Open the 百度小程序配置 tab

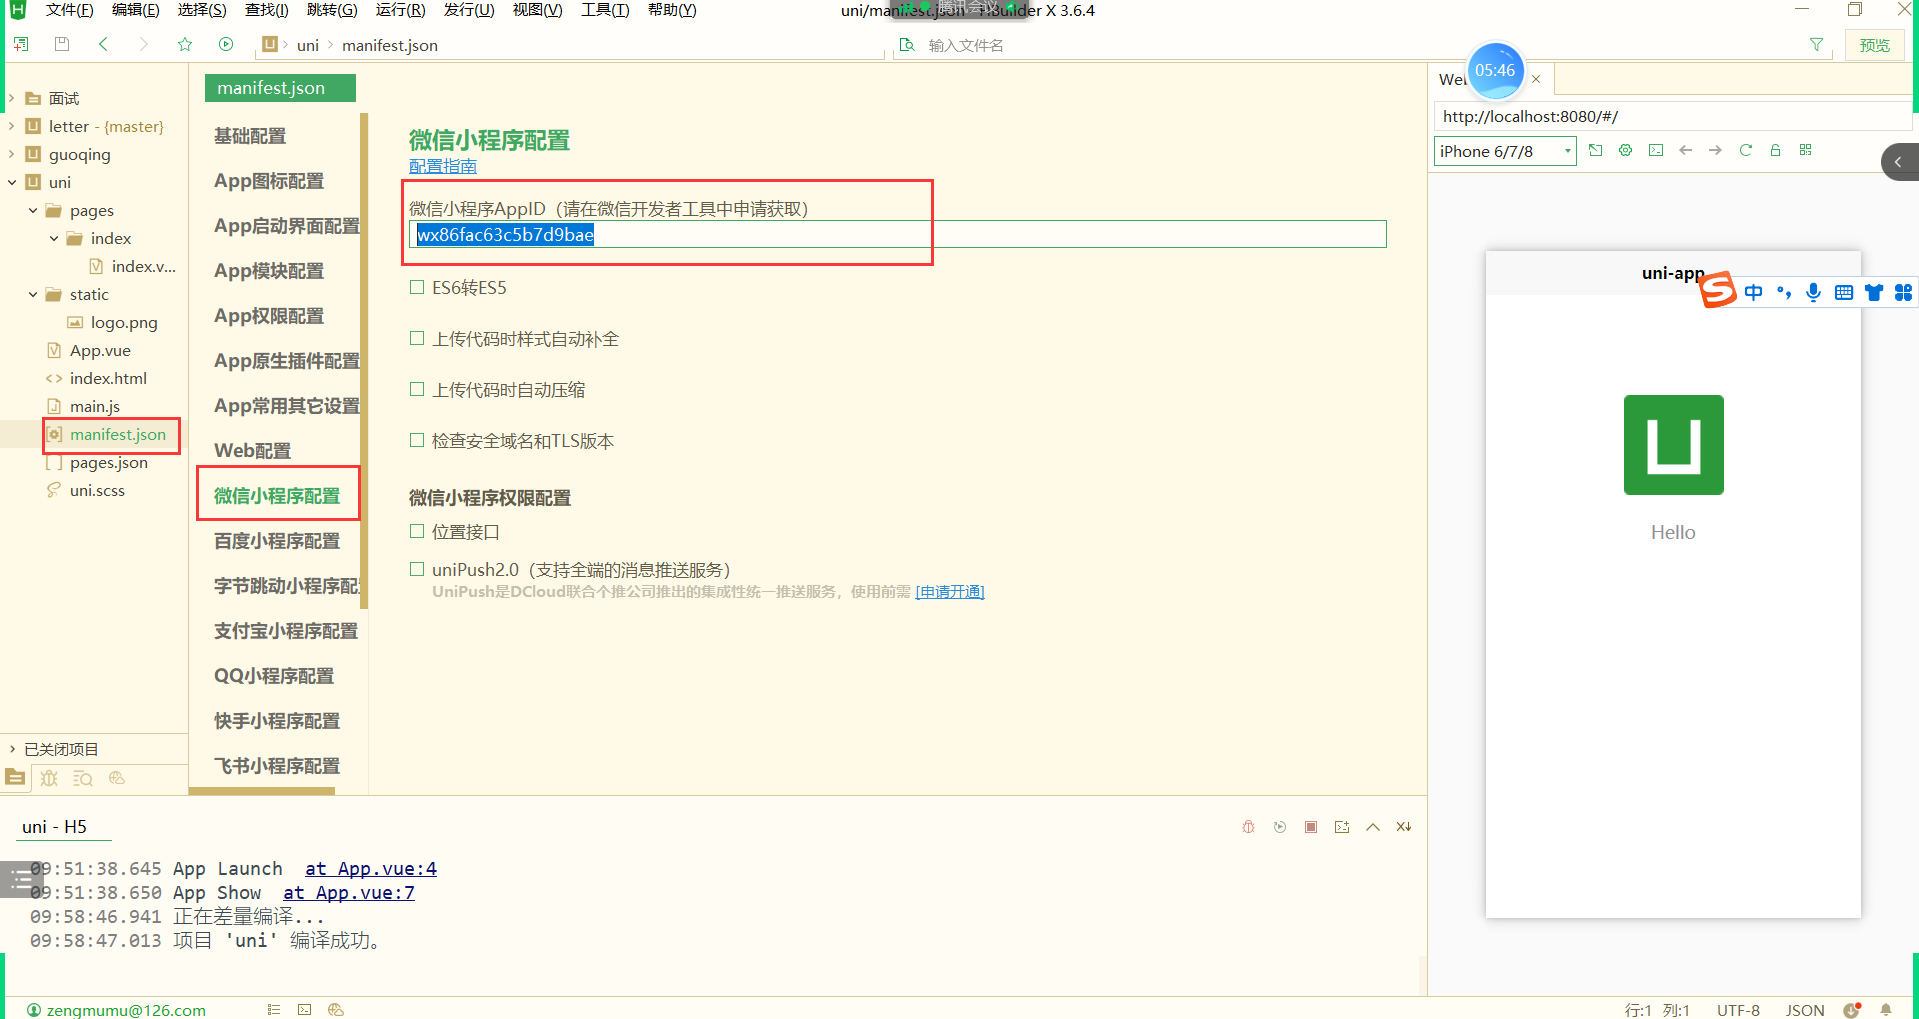(277, 541)
